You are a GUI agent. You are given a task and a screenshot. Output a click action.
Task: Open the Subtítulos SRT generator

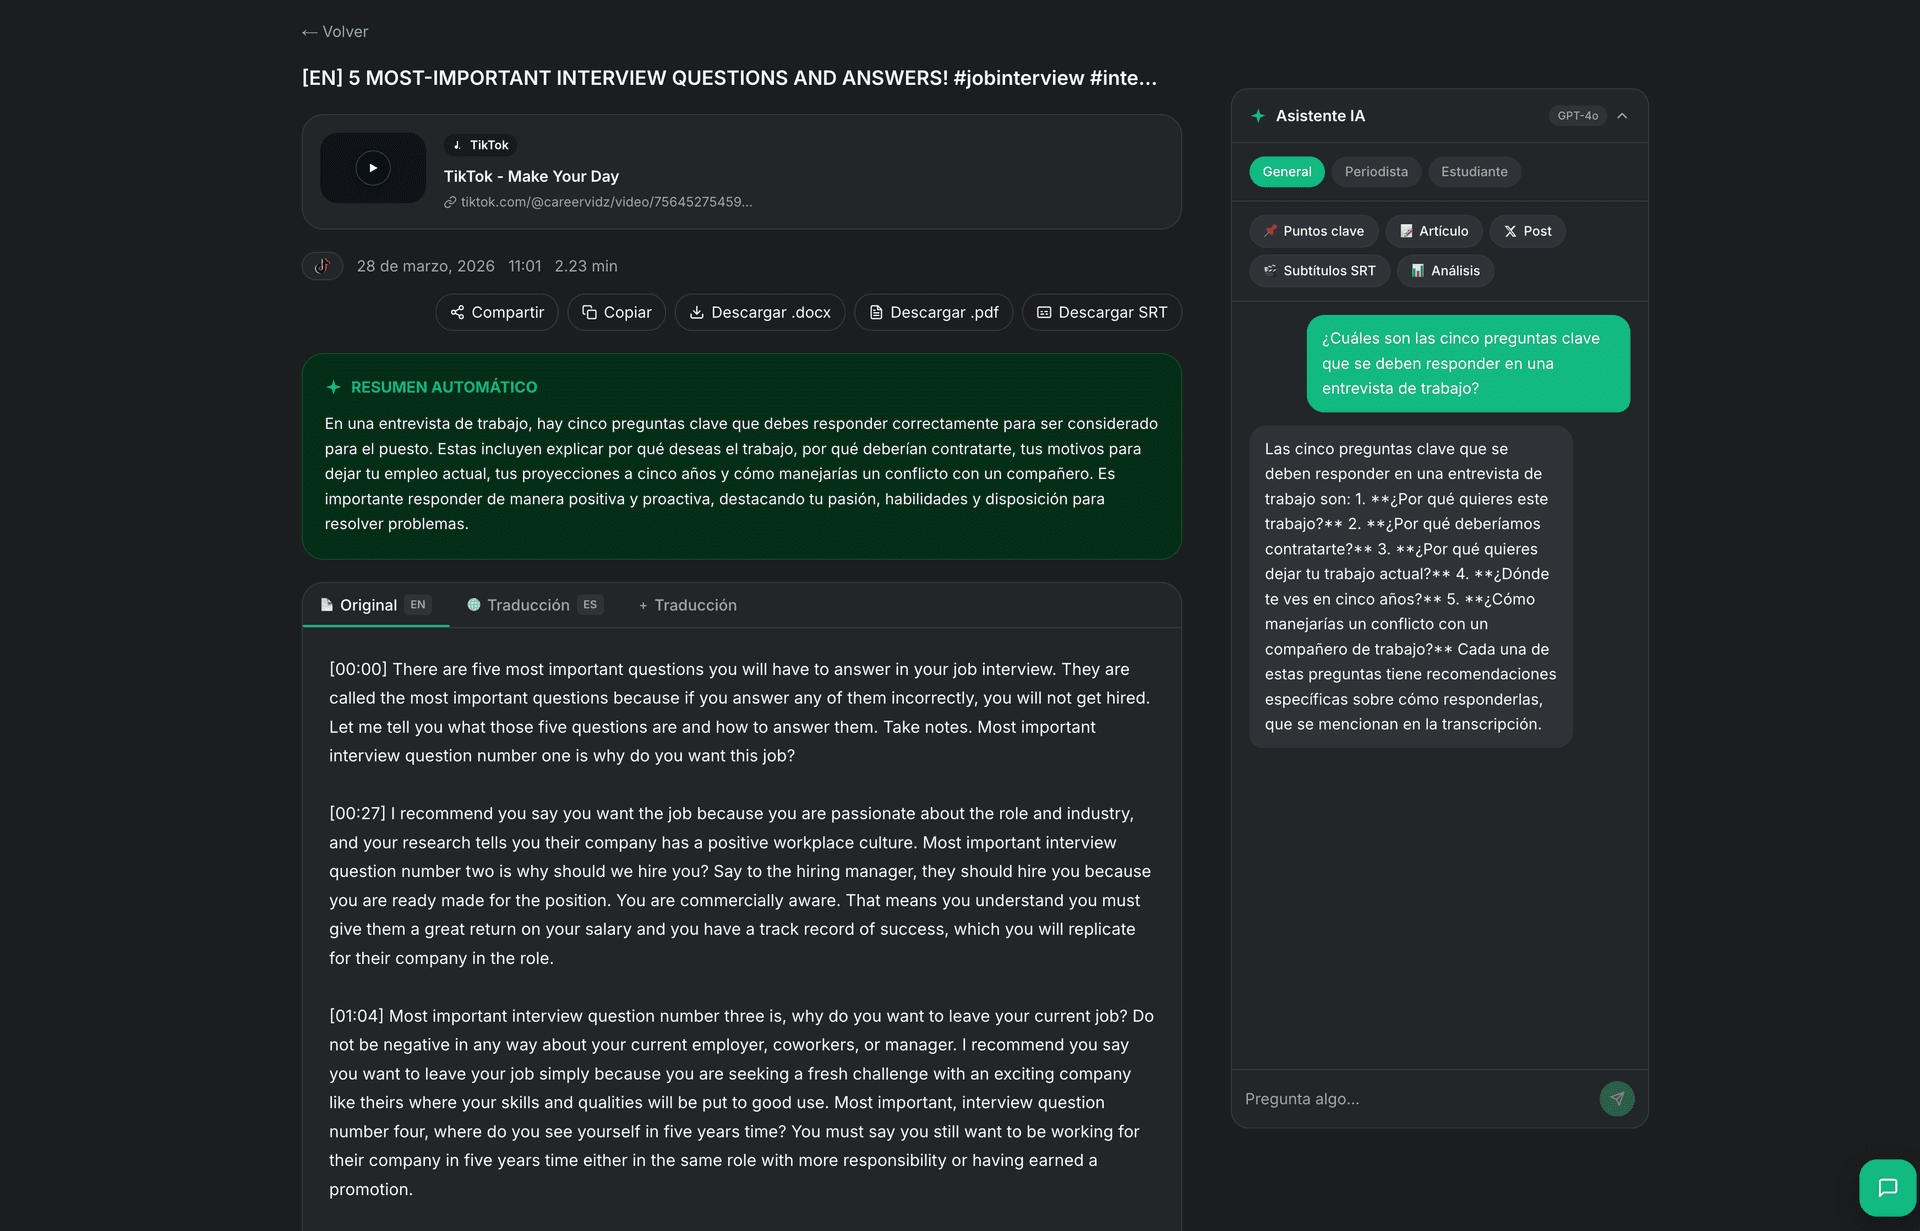pyautogui.click(x=1319, y=270)
